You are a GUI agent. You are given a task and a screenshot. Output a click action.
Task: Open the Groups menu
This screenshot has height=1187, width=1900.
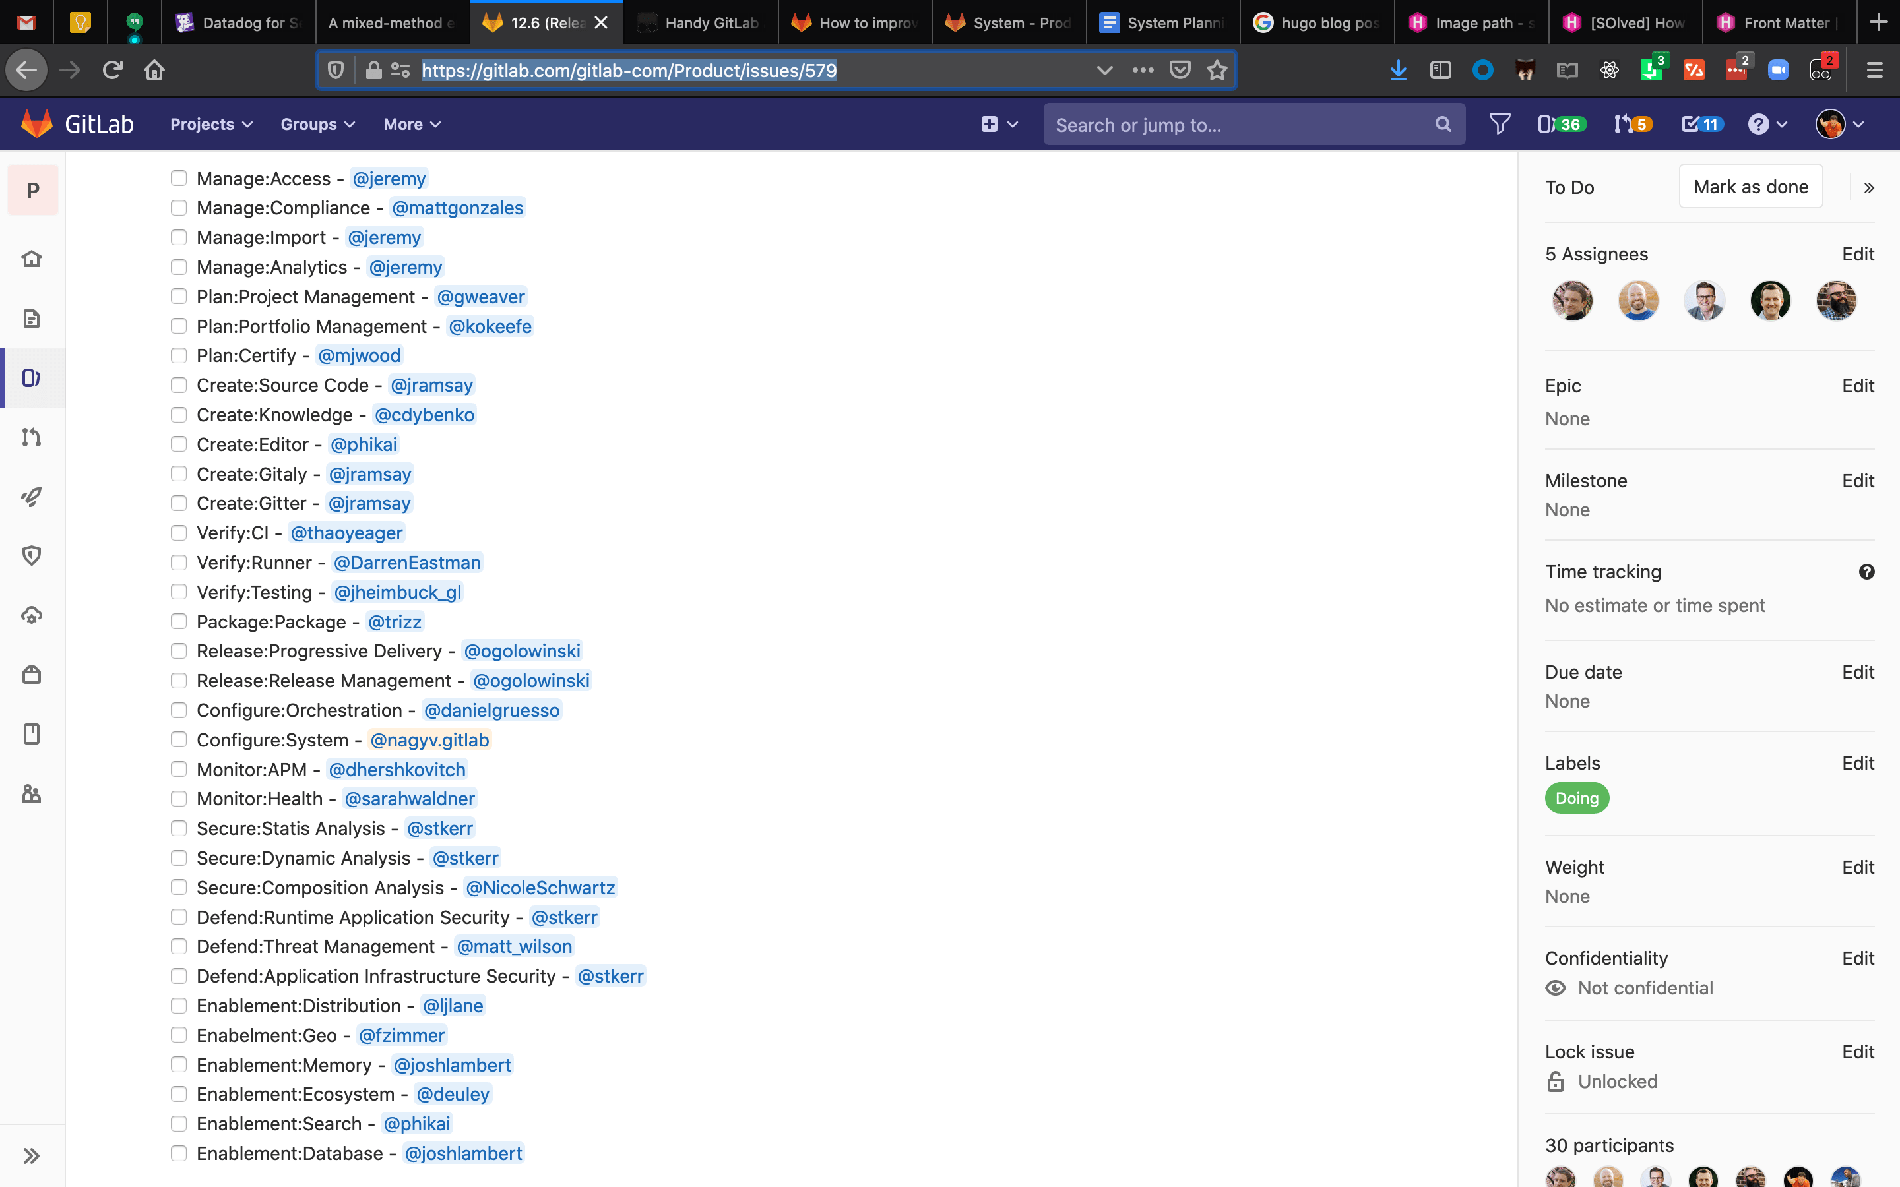[317, 124]
